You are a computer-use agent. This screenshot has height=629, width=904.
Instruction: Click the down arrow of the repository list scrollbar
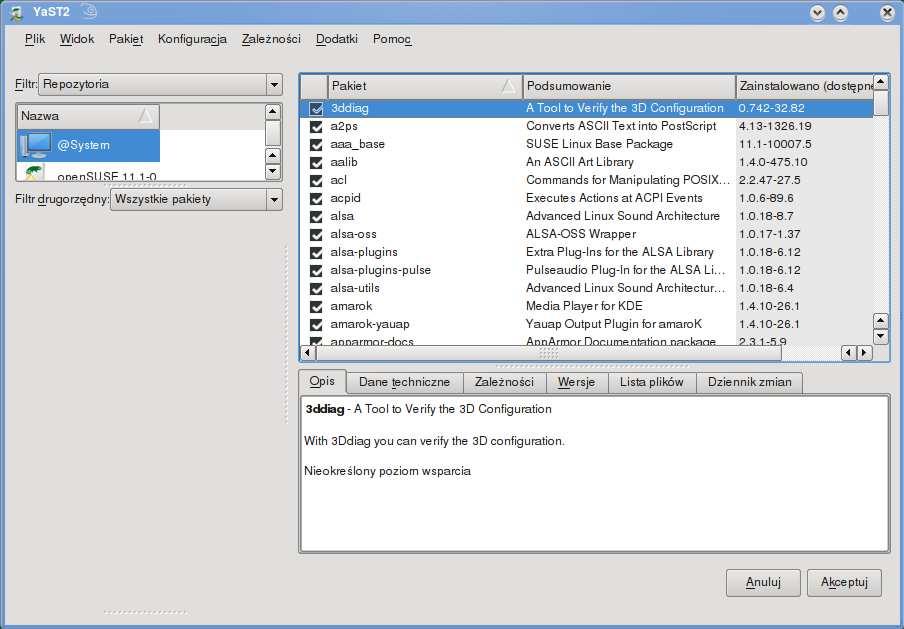click(273, 172)
